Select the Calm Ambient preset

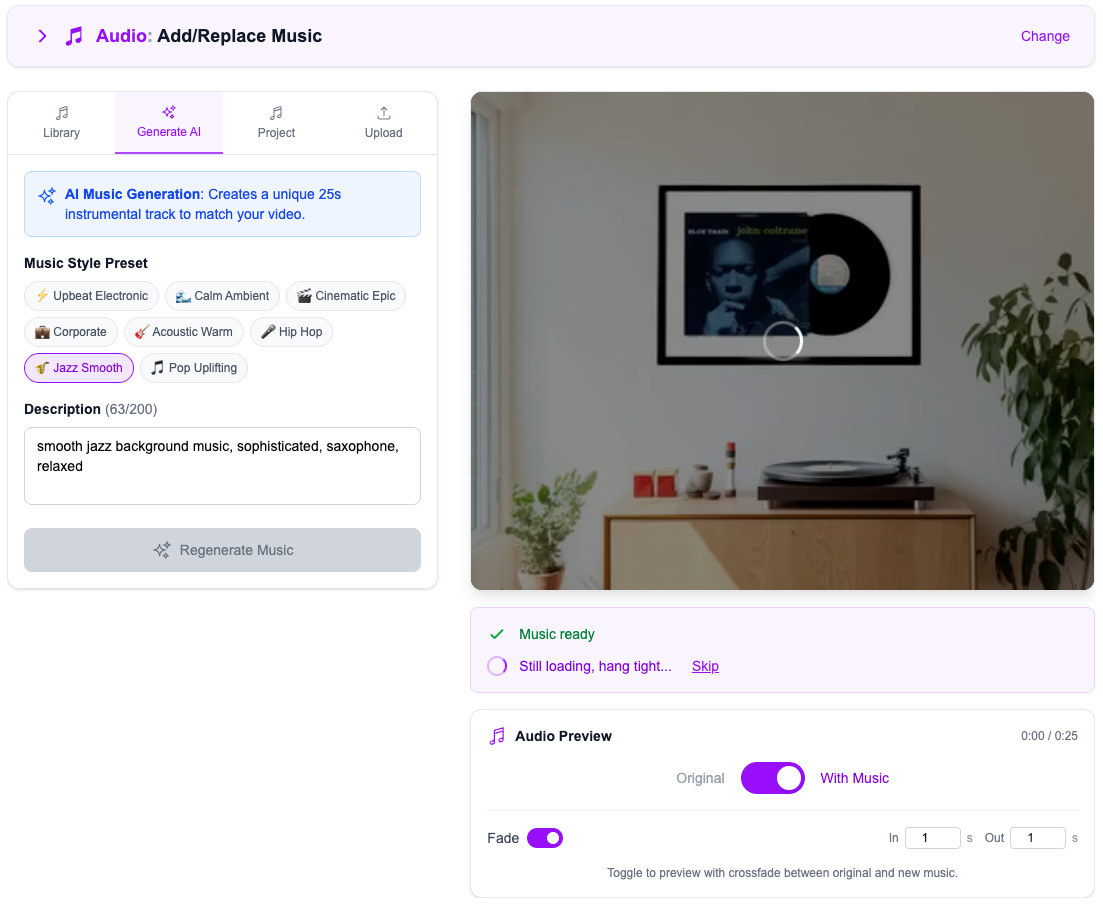pos(222,296)
